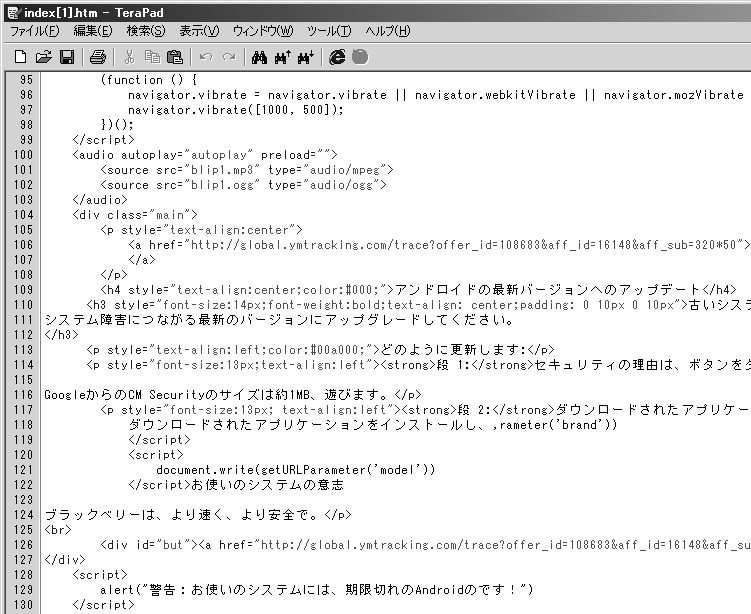751x614 pixels.
Task: Click the round gray toolbar icon
Action: (360, 57)
